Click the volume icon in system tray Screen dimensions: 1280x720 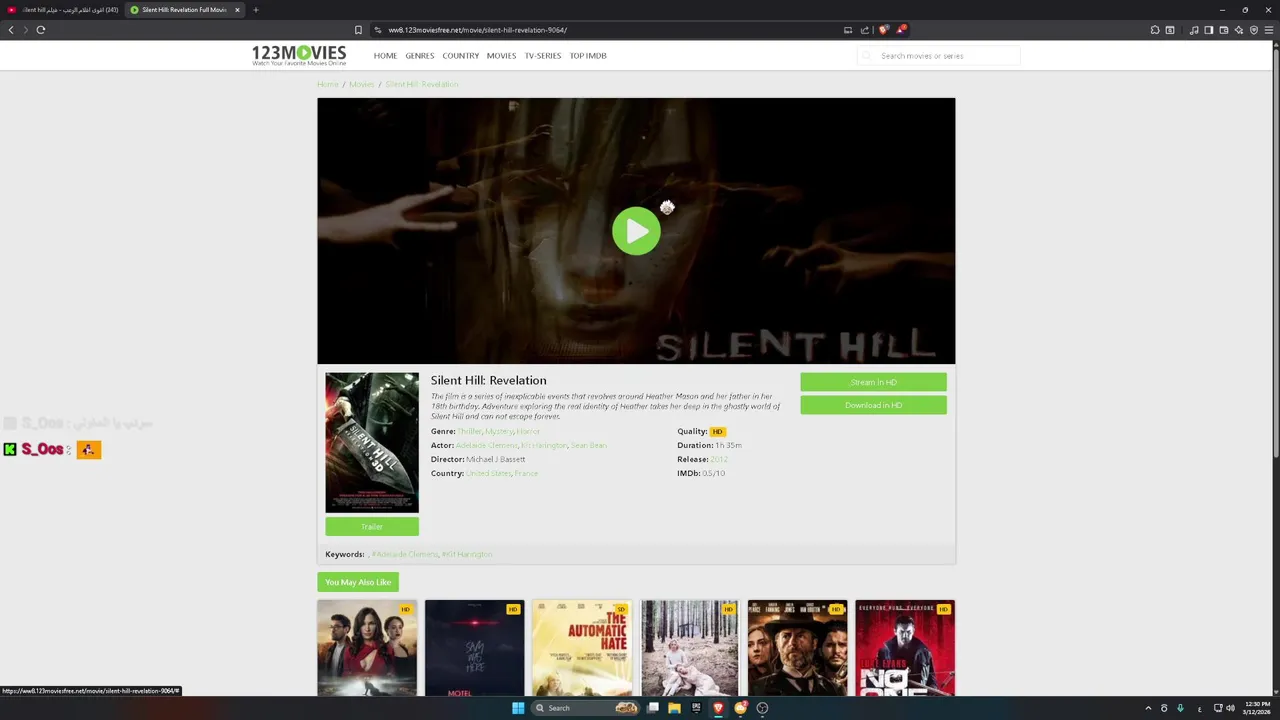click(1230, 708)
